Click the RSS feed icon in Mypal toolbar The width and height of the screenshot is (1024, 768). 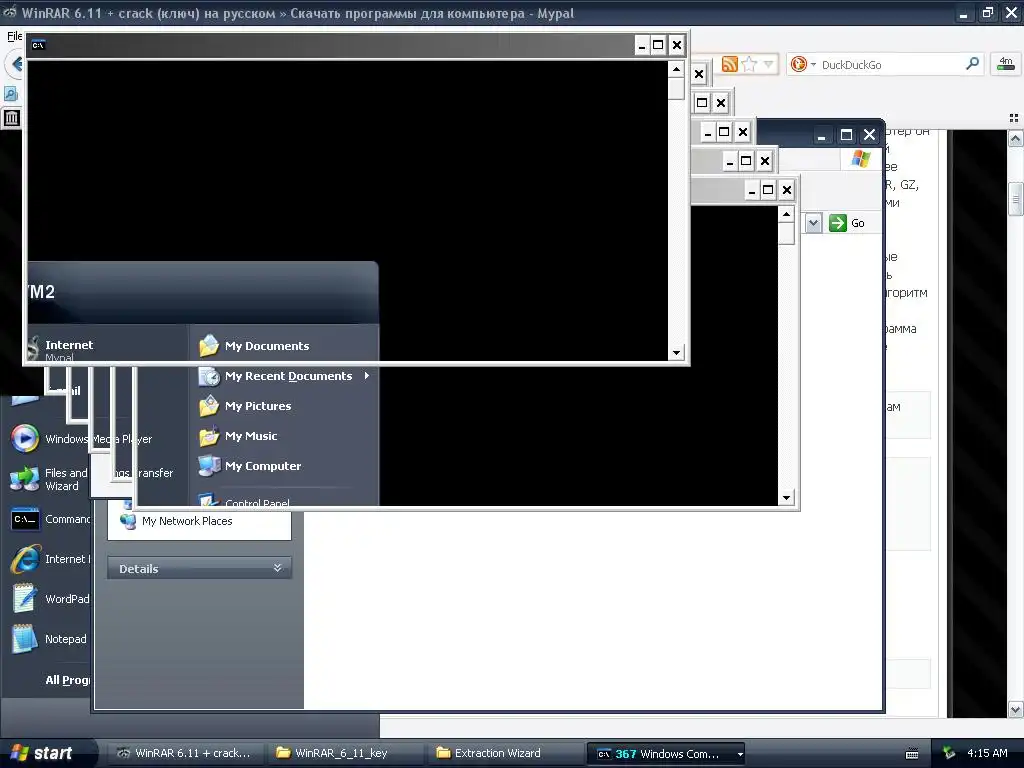coord(729,64)
